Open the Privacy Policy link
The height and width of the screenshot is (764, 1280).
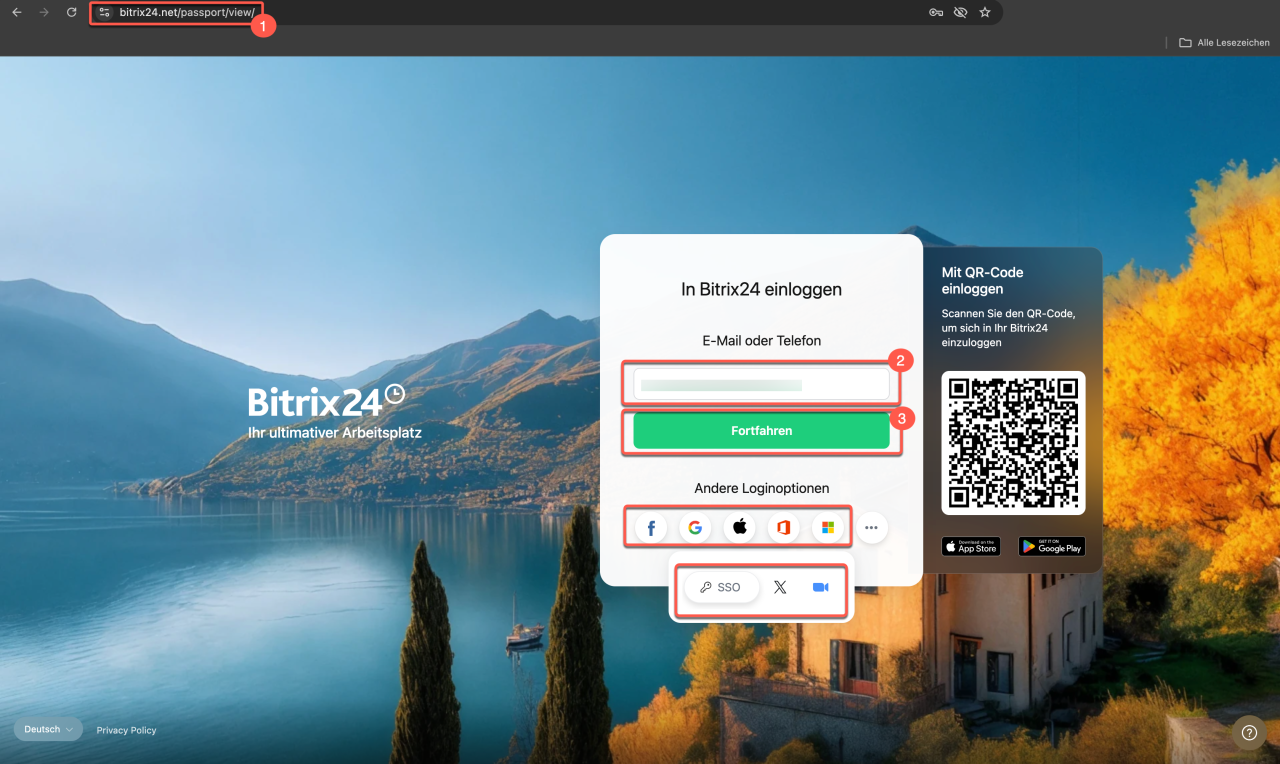(x=127, y=730)
